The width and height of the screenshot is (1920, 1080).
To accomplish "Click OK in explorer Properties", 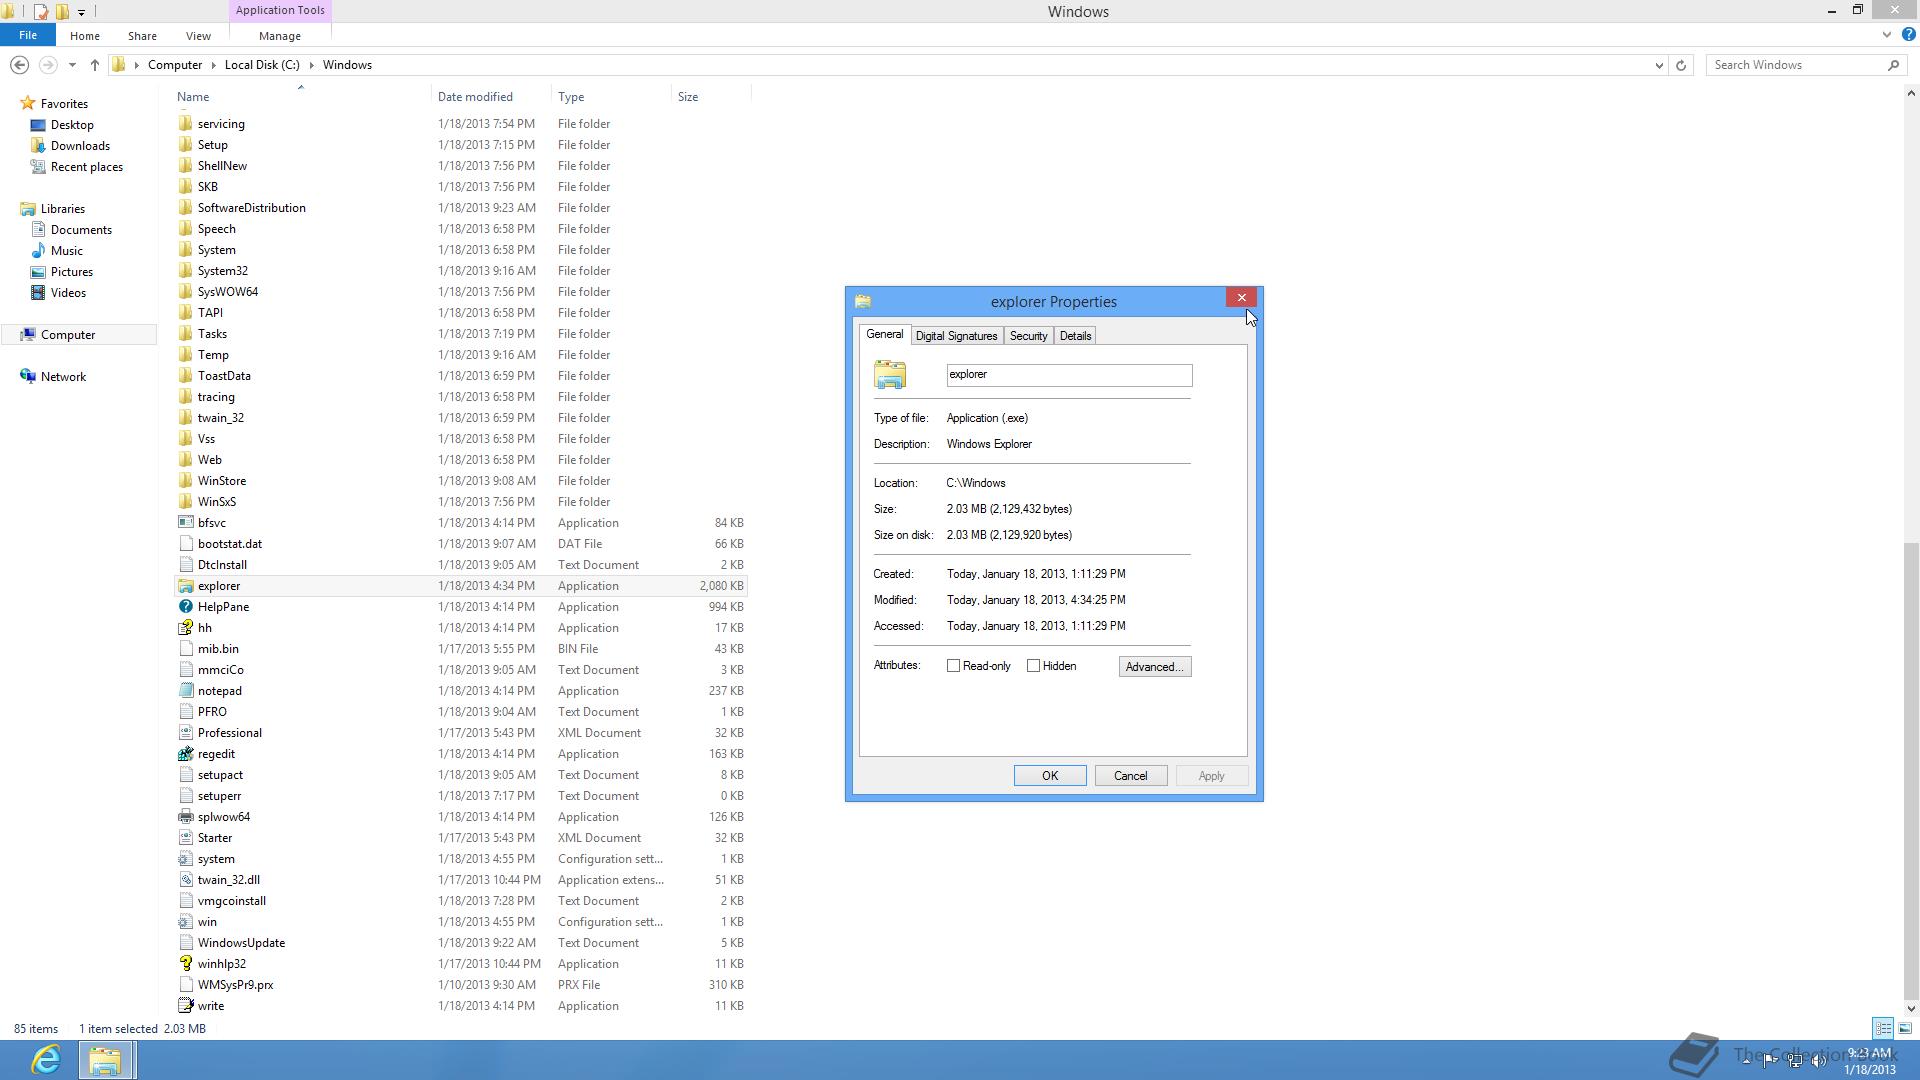I will [x=1050, y=776].
